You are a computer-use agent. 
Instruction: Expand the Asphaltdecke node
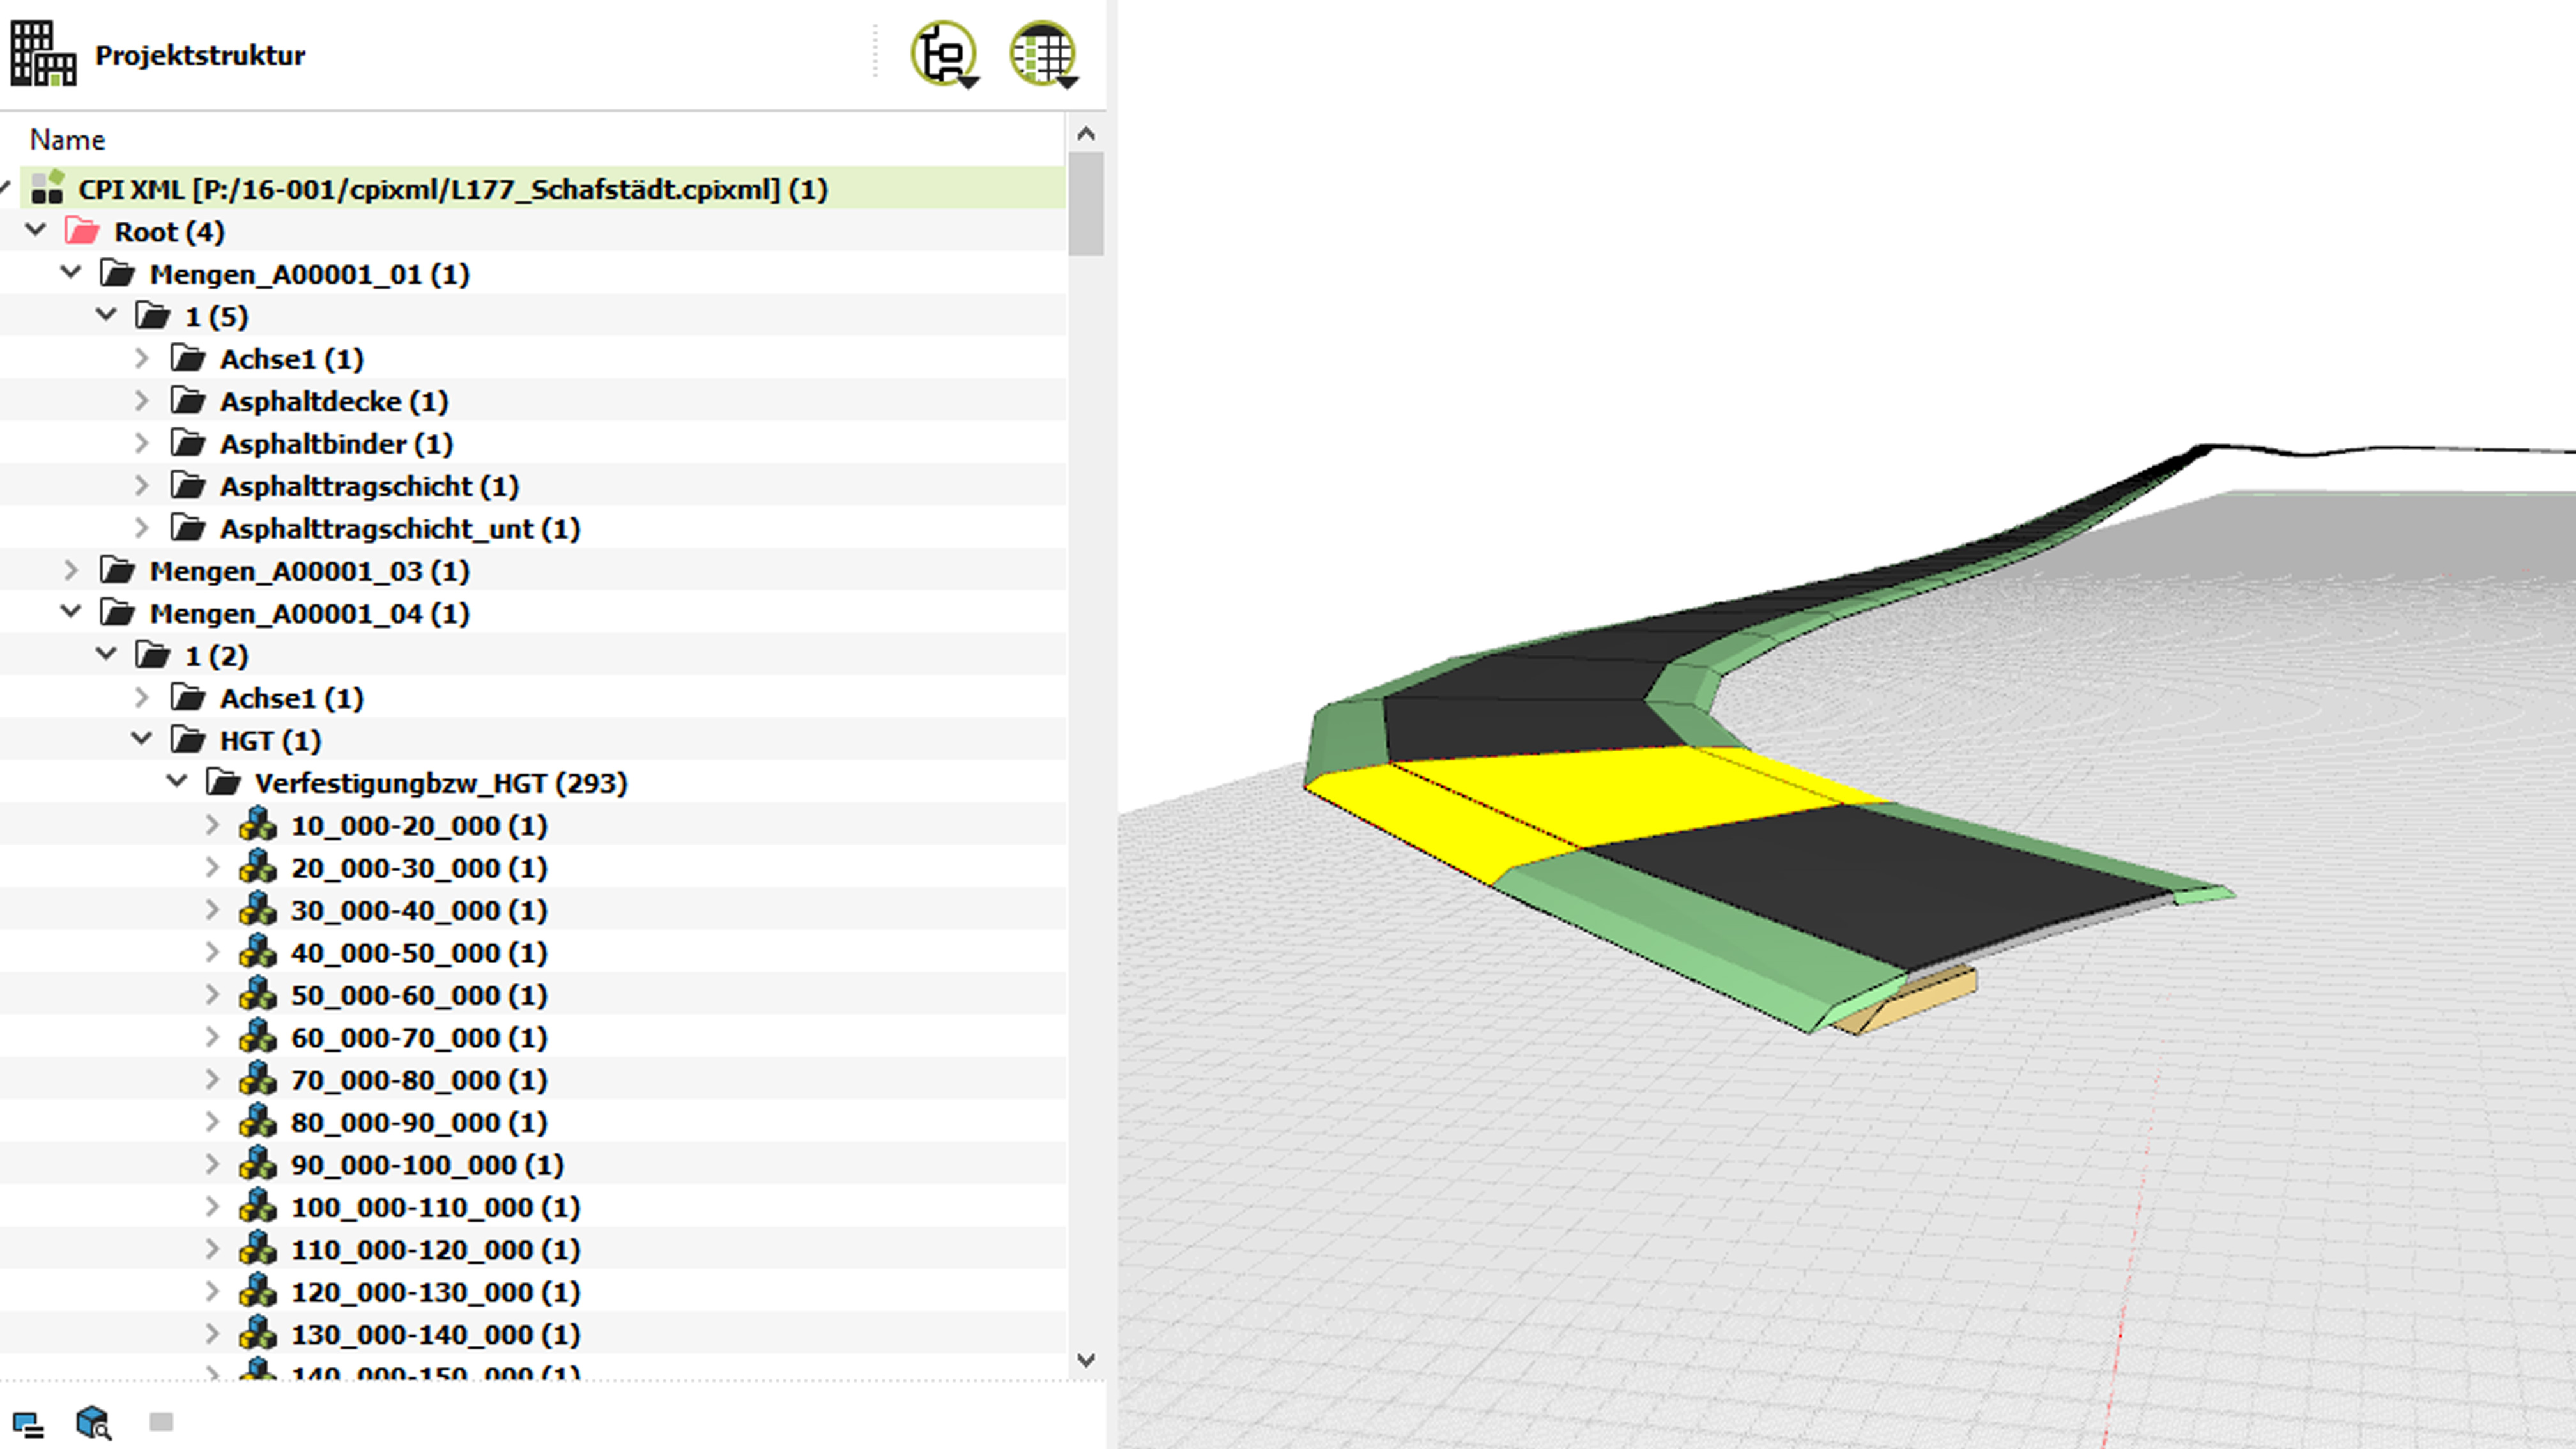(142, 401)
